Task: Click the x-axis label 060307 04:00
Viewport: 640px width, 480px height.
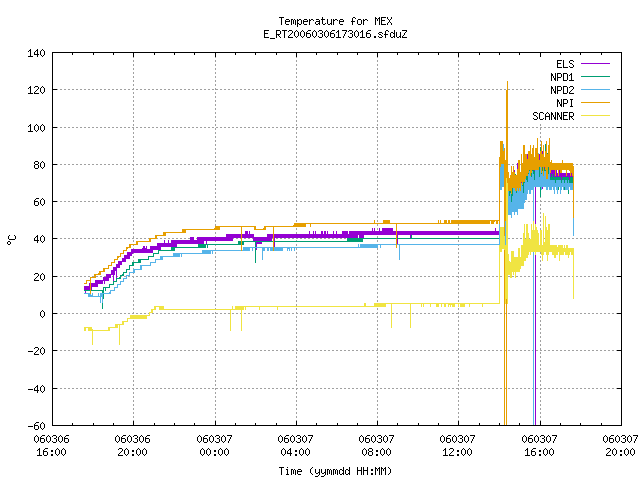Action: click(x=295, y=446)
